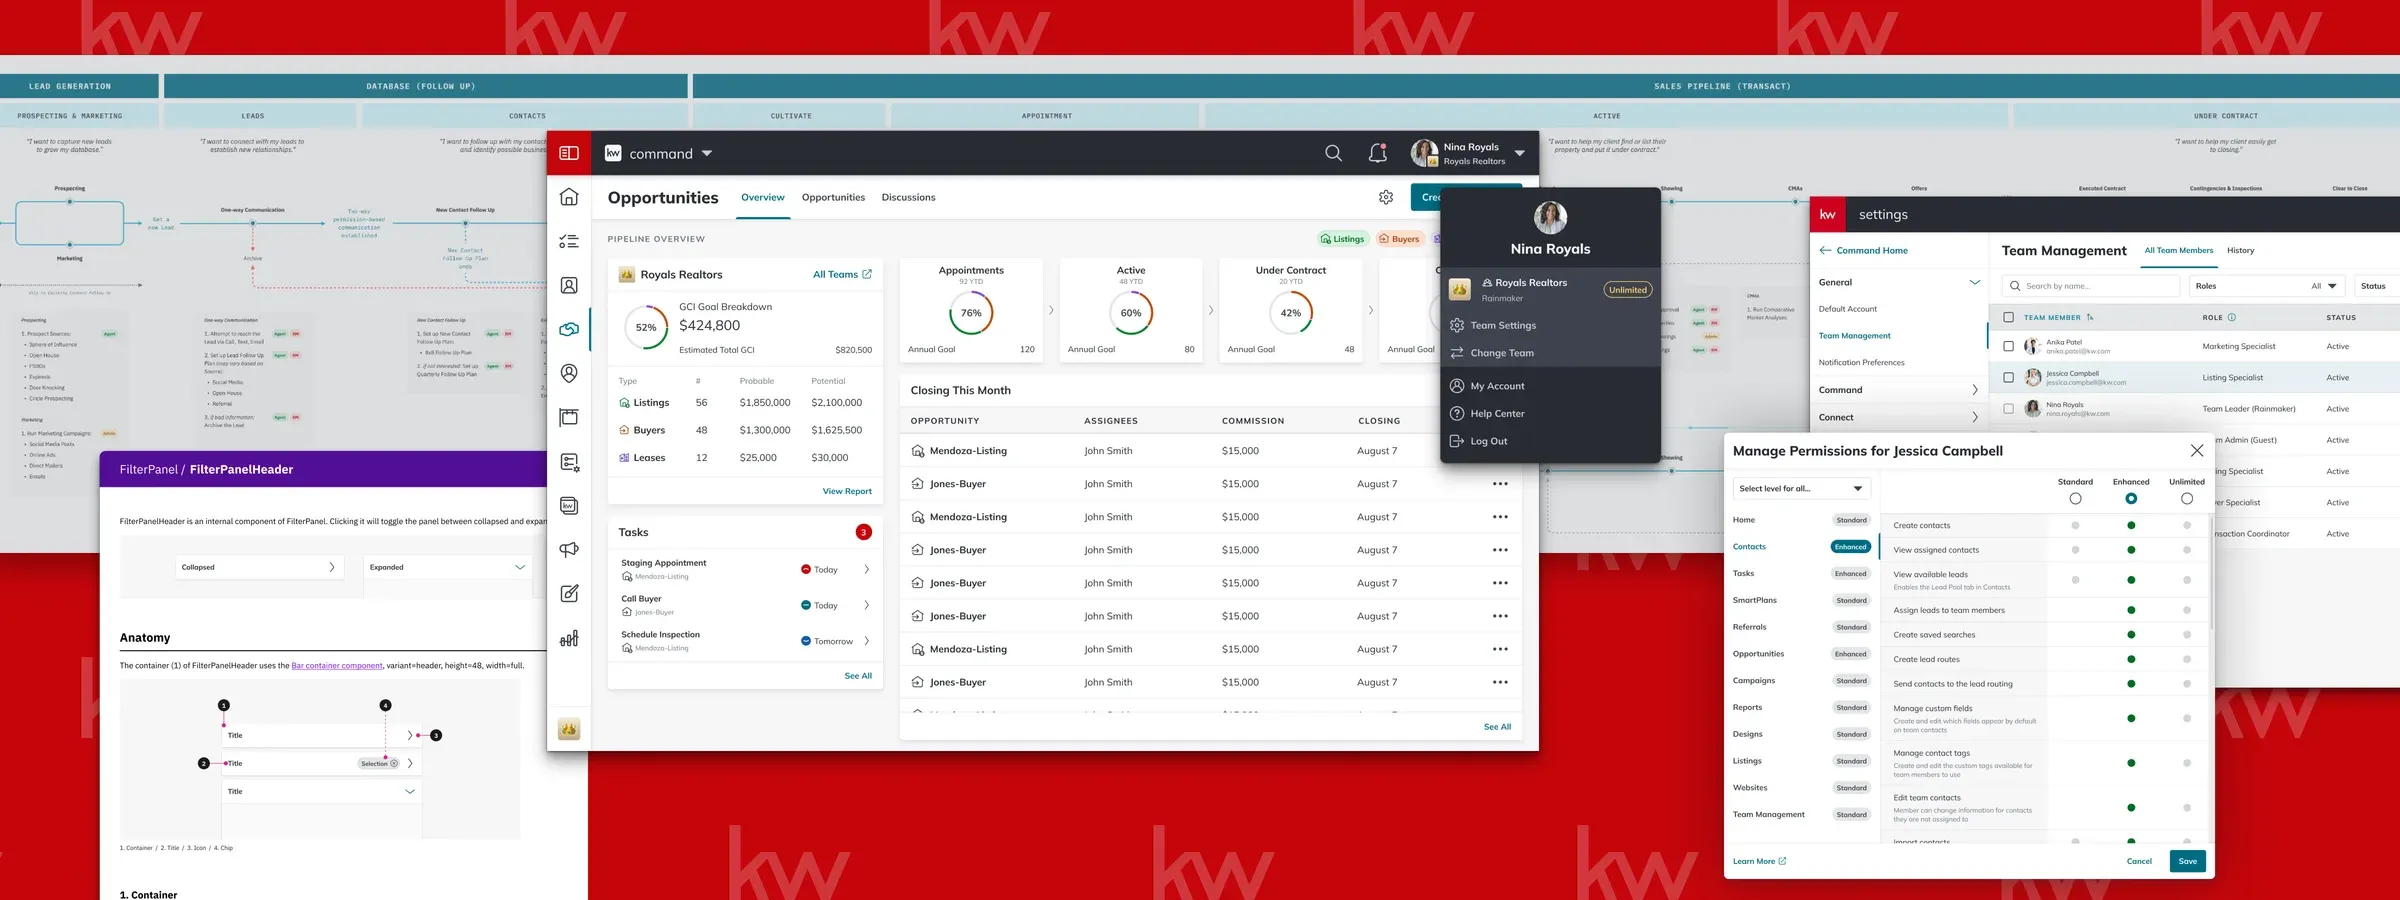Click the 42% Under Contract progress ring
2400x900 pixels.
click(1291, 313)
